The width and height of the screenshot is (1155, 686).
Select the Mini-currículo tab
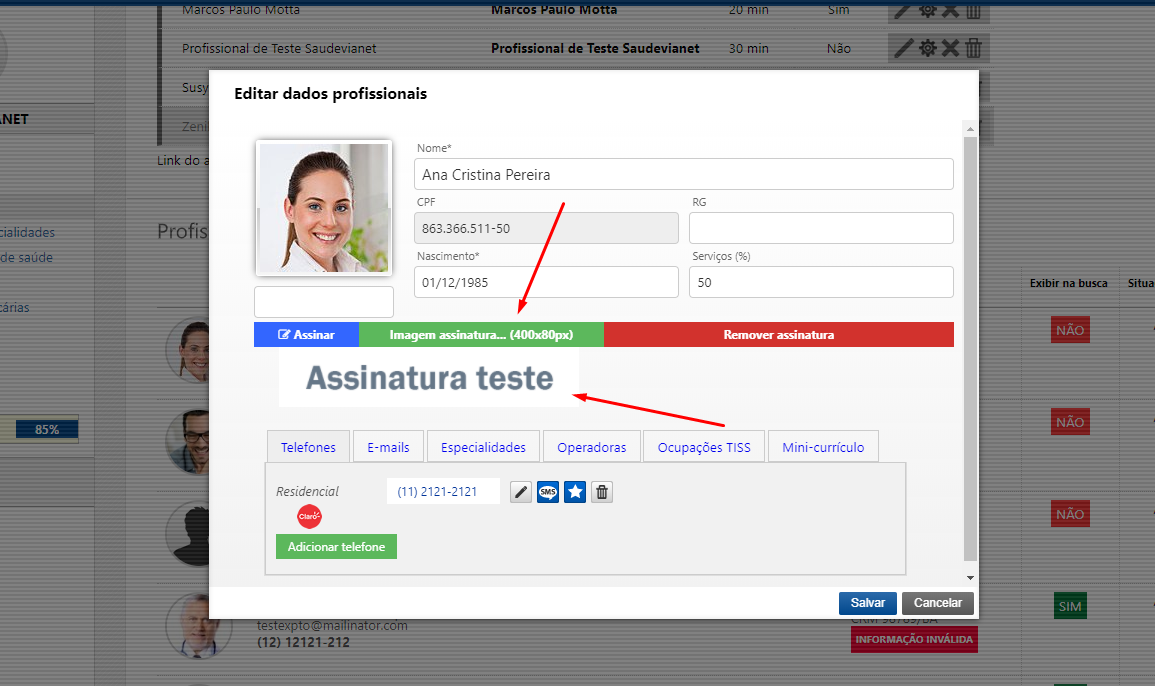coord(823,446)
